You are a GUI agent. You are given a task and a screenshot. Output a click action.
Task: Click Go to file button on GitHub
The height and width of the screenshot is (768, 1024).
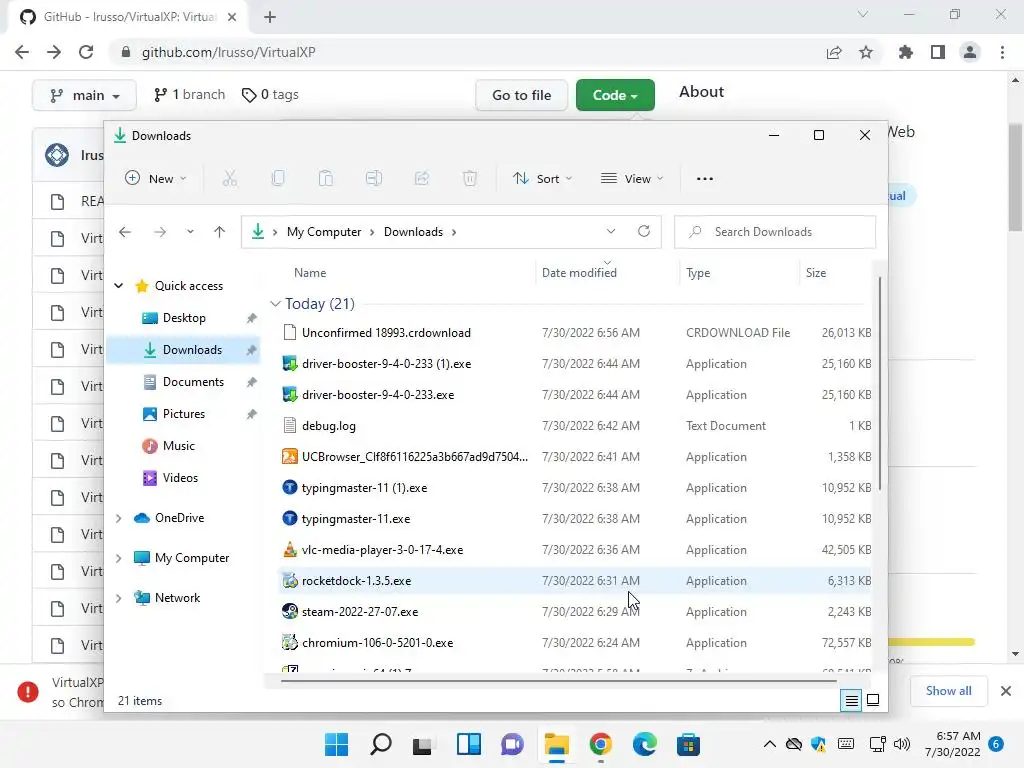(x=521, y=95)
